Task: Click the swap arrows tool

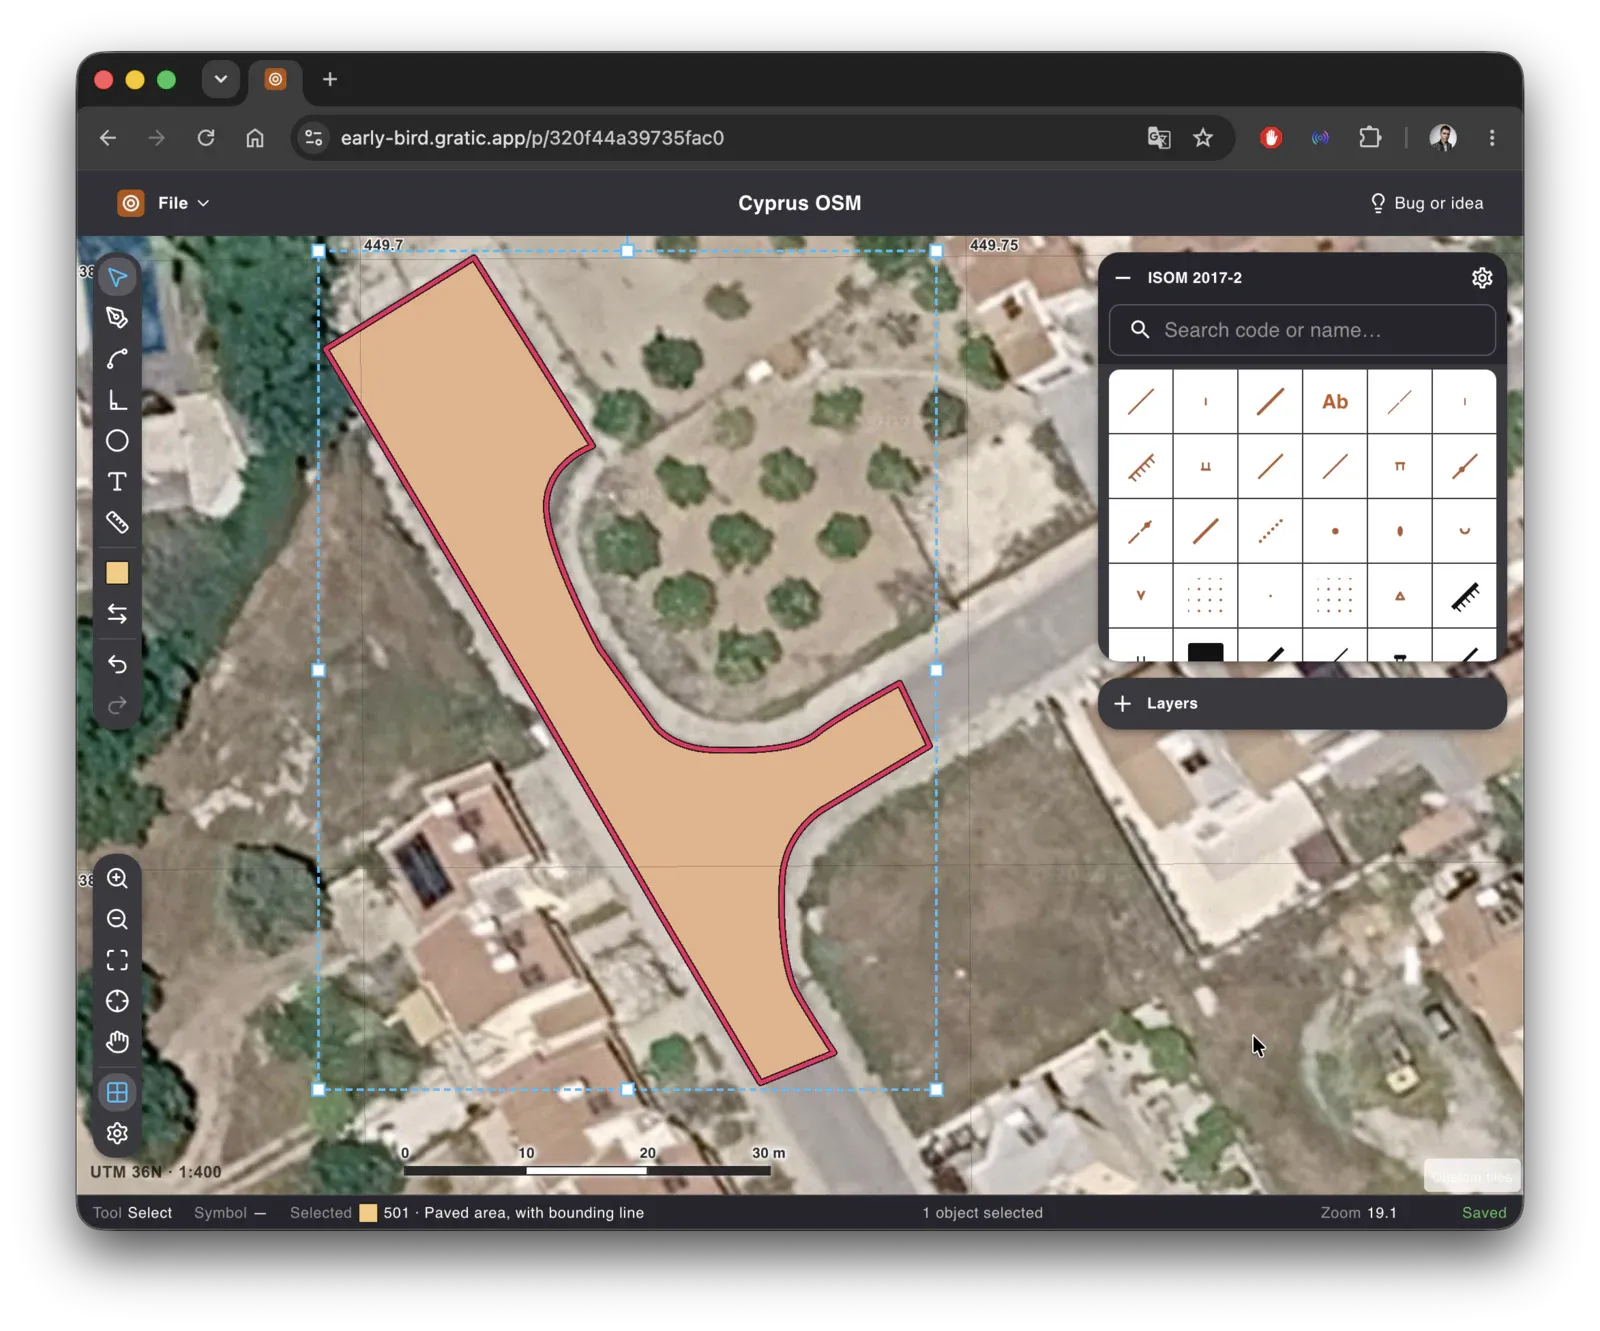Action: pos(117,614)
